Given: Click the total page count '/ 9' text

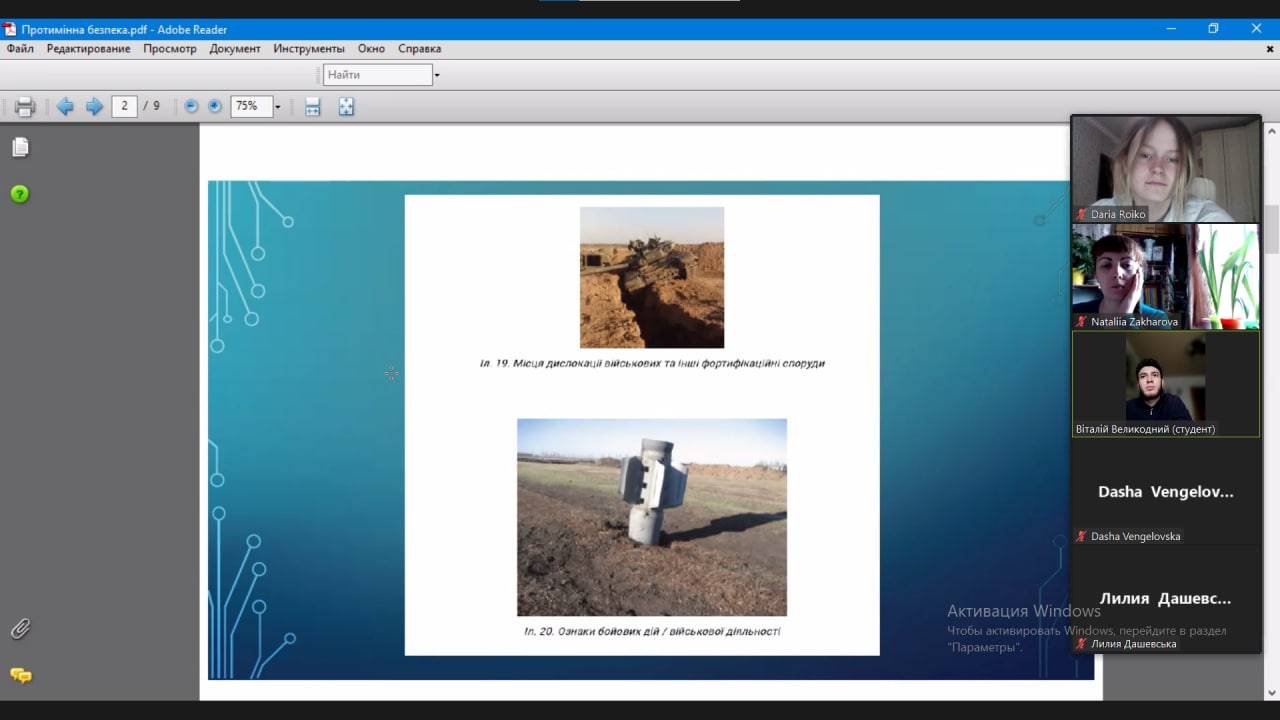Looking at the screenshot, I should [x=152, y=106].
